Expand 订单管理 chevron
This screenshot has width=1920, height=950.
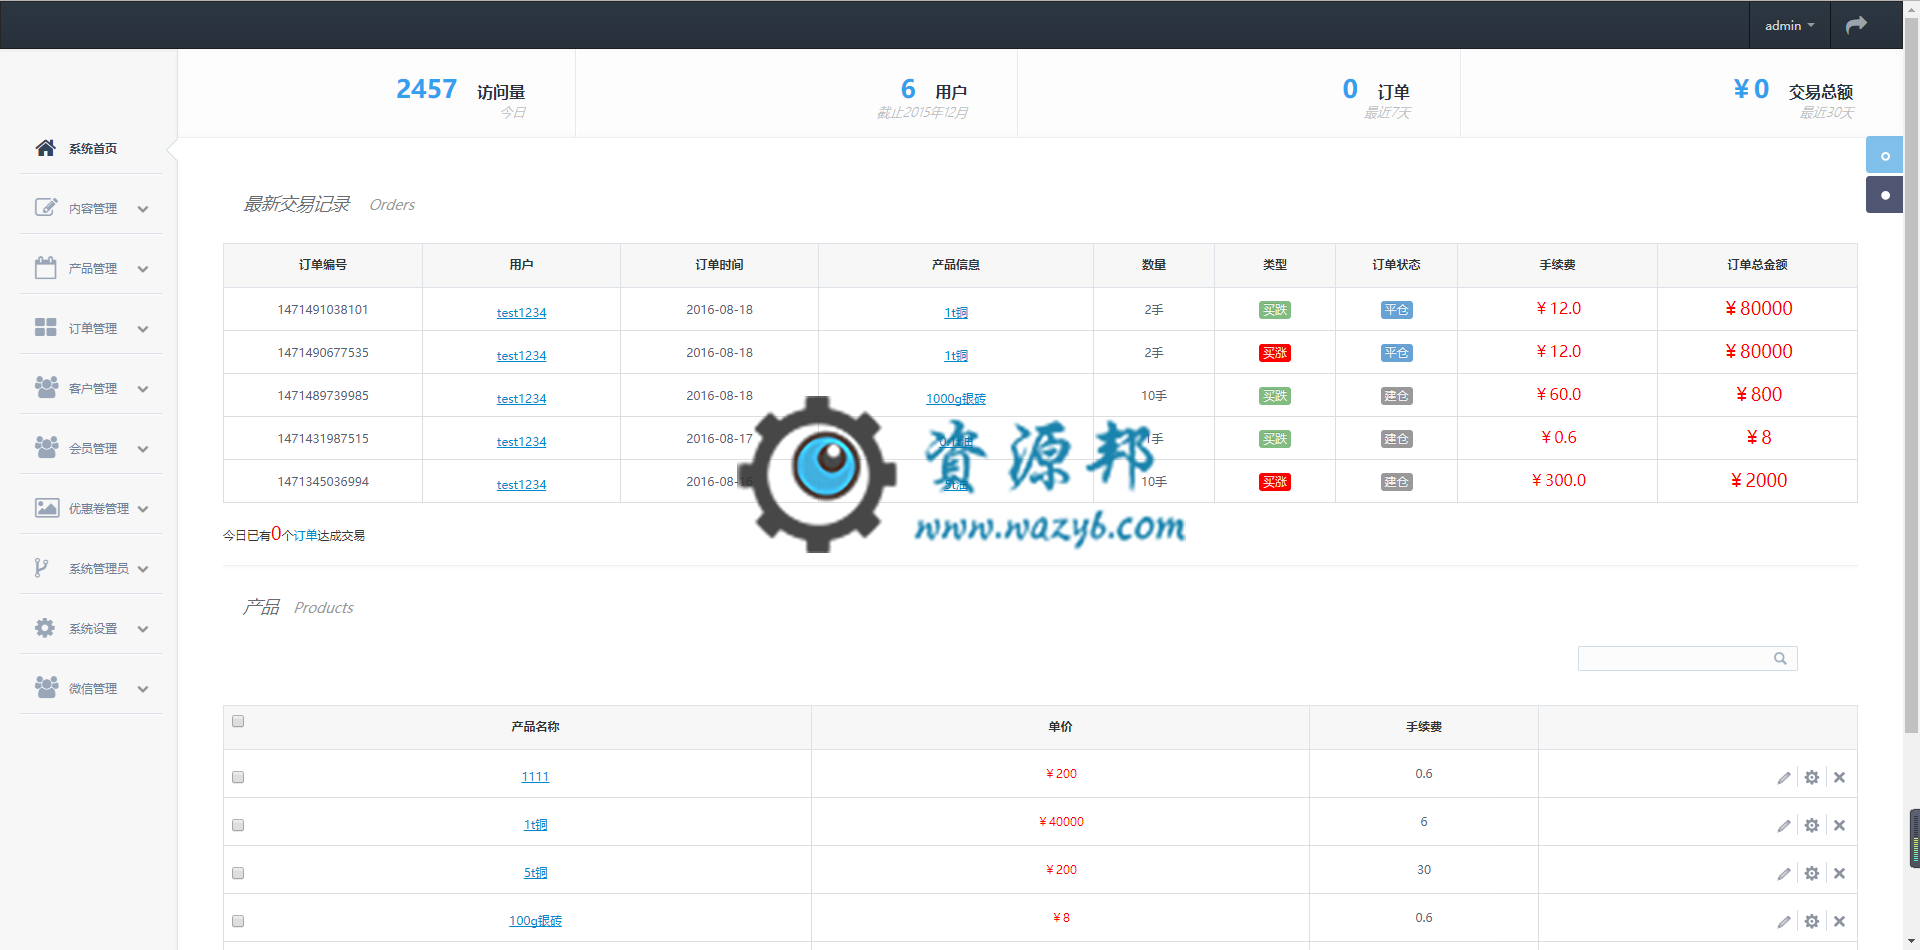[x=143, y=329]
